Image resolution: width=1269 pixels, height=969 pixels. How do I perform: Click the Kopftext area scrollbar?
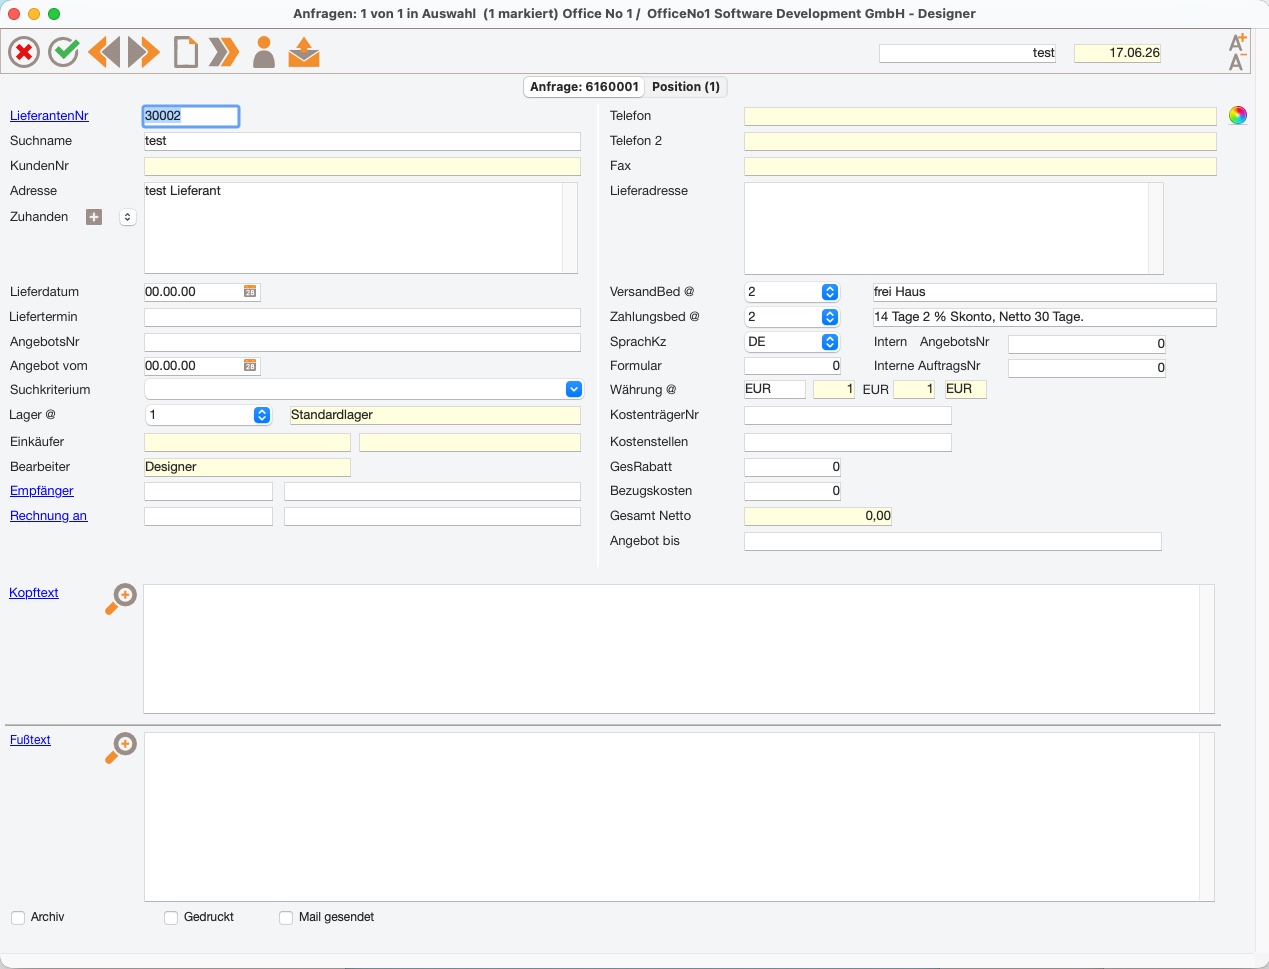pos(1207,649)
